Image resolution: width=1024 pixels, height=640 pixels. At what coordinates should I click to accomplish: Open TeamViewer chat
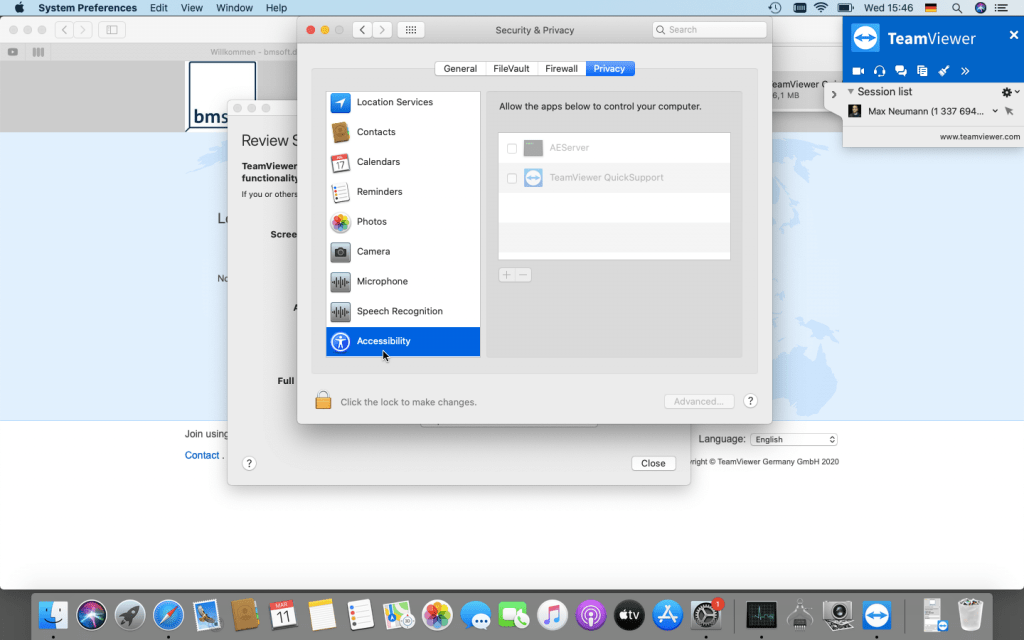(x=901, y=71)
